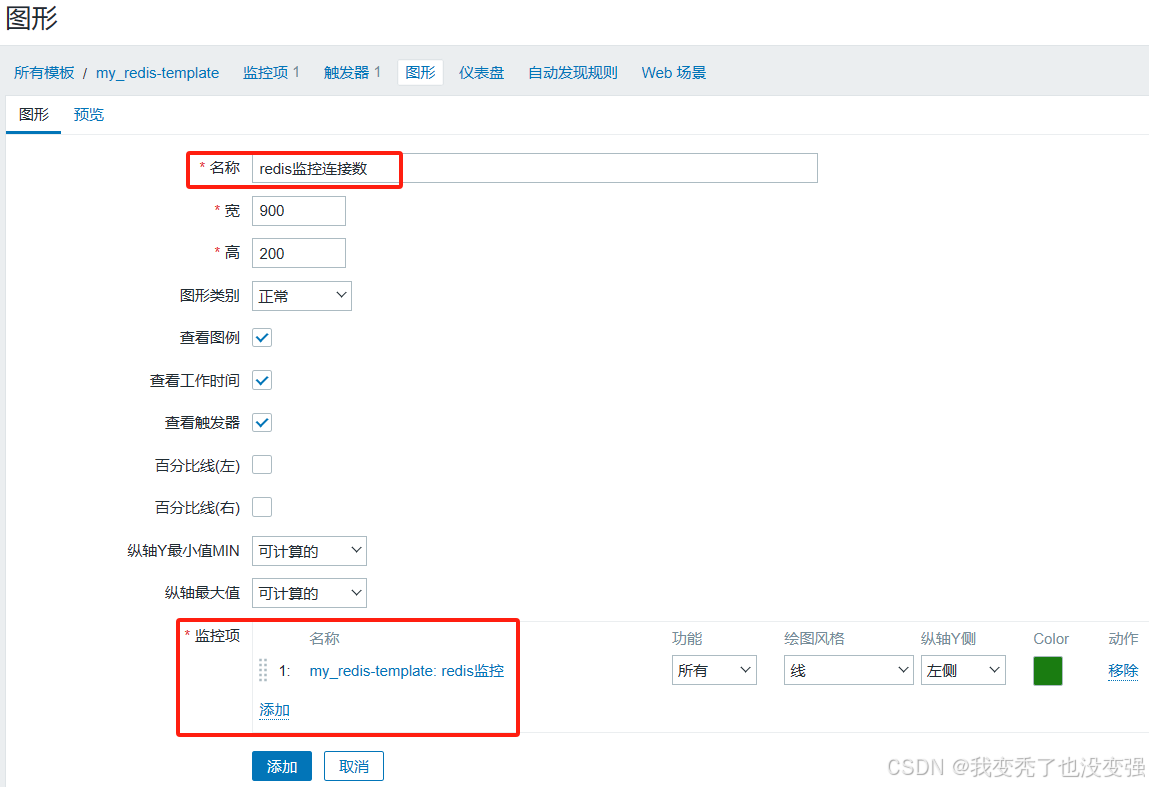1149x787 pixels.
Task: Open the green Color swatch picker
Action: (x=1048, y=670)
